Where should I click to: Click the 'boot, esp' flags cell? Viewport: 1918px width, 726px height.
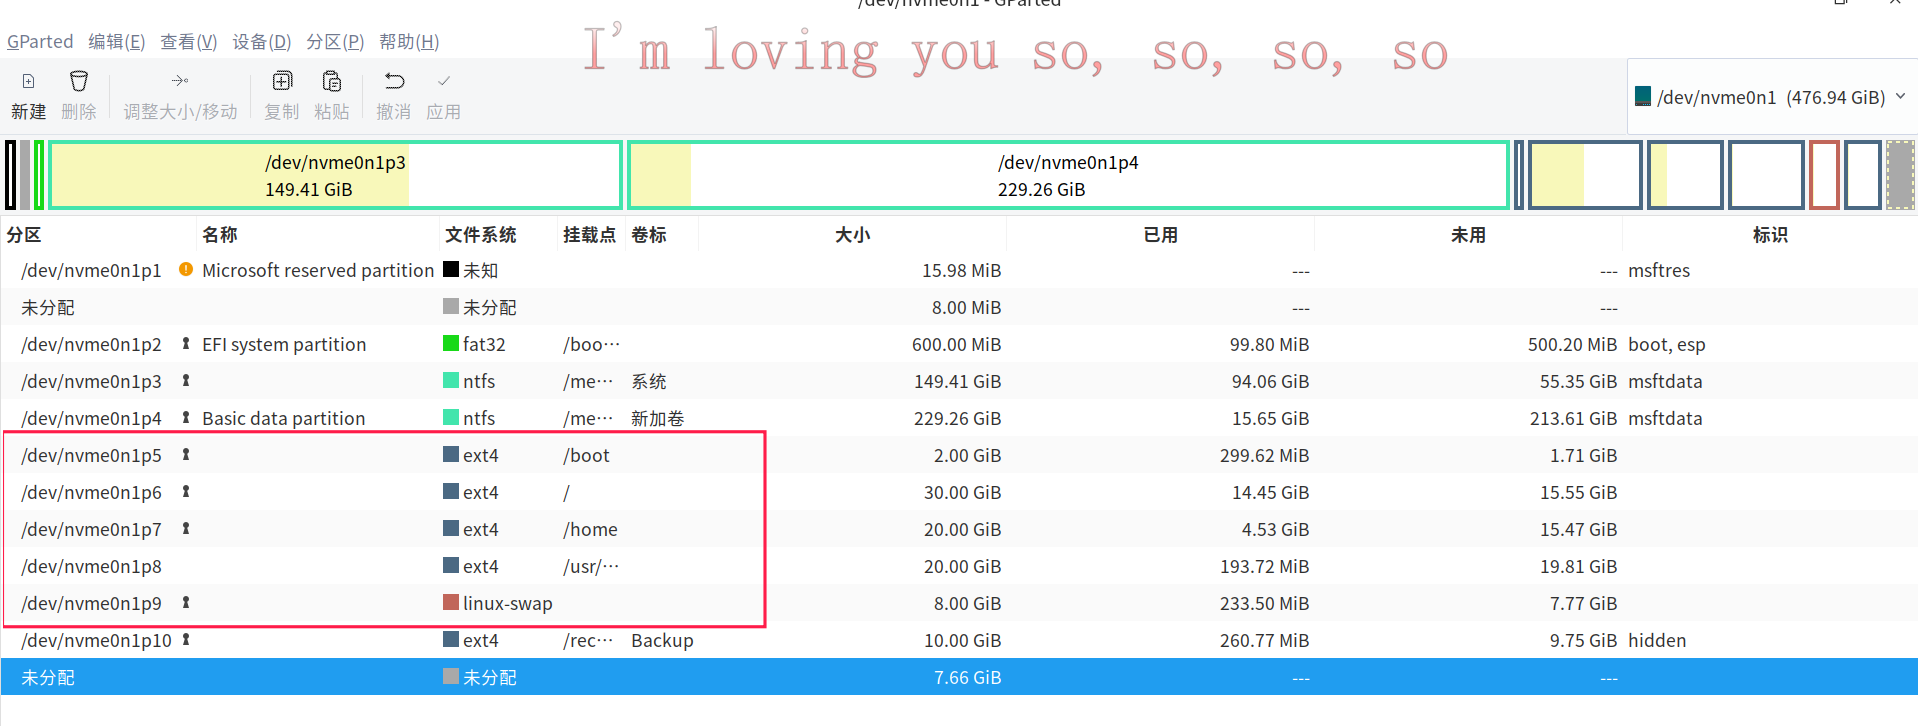pyautogui.click(x=1667, y=344)
